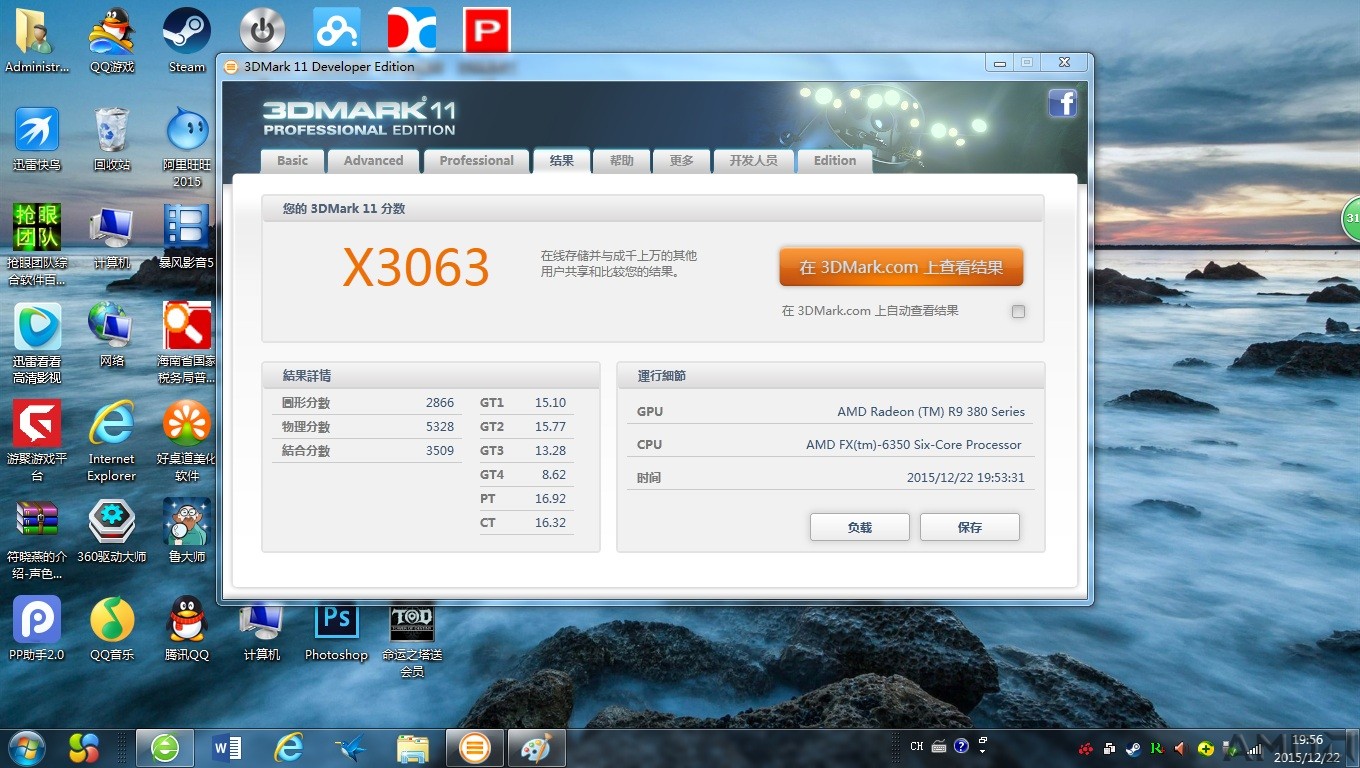Viewport: 1360px width, 768px height.
Task: Open the 360 browser taskbar button
Action: tap(165, 747)
